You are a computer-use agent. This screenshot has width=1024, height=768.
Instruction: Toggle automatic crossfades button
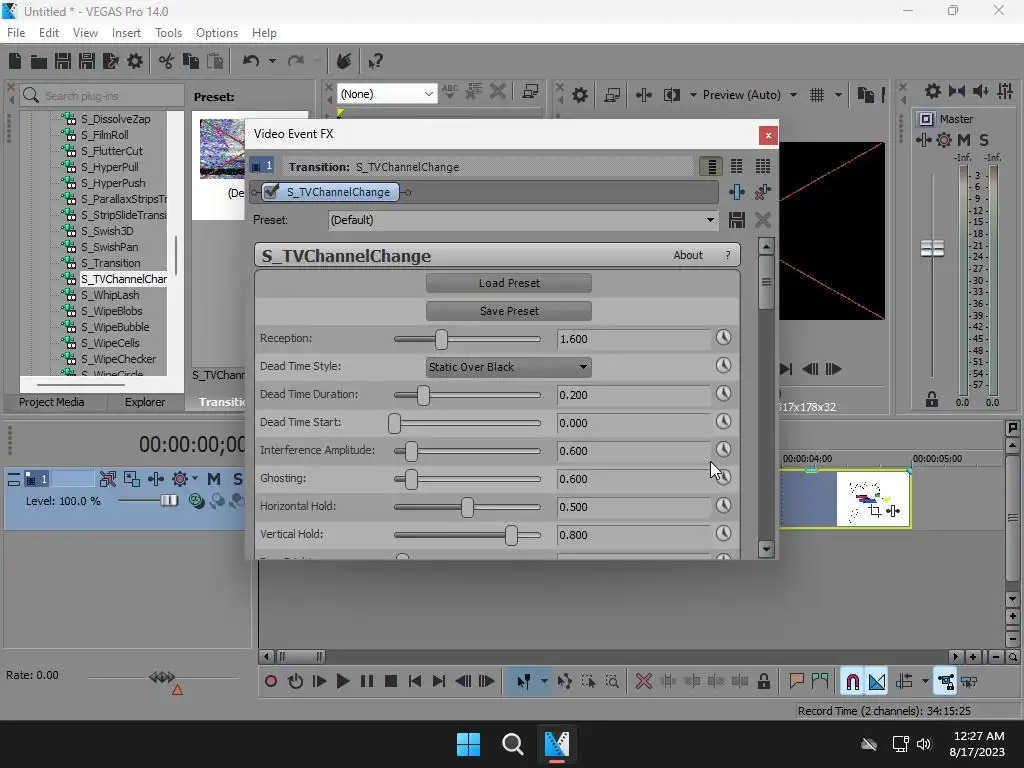tap(876, 681)
